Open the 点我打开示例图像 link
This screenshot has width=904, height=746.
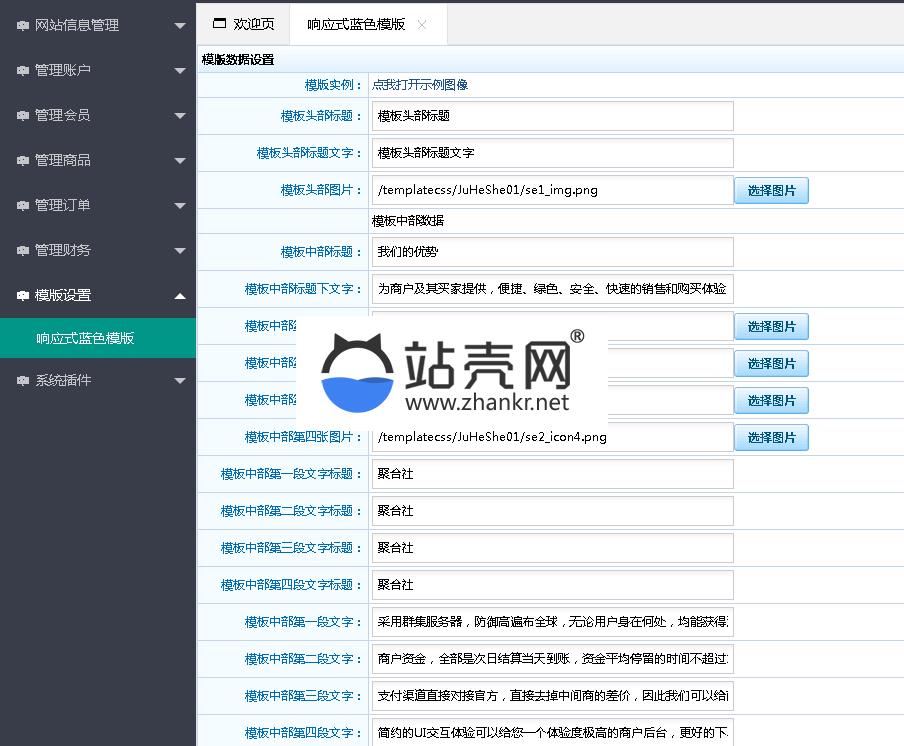pyautogui.click(x=420, y=85)
